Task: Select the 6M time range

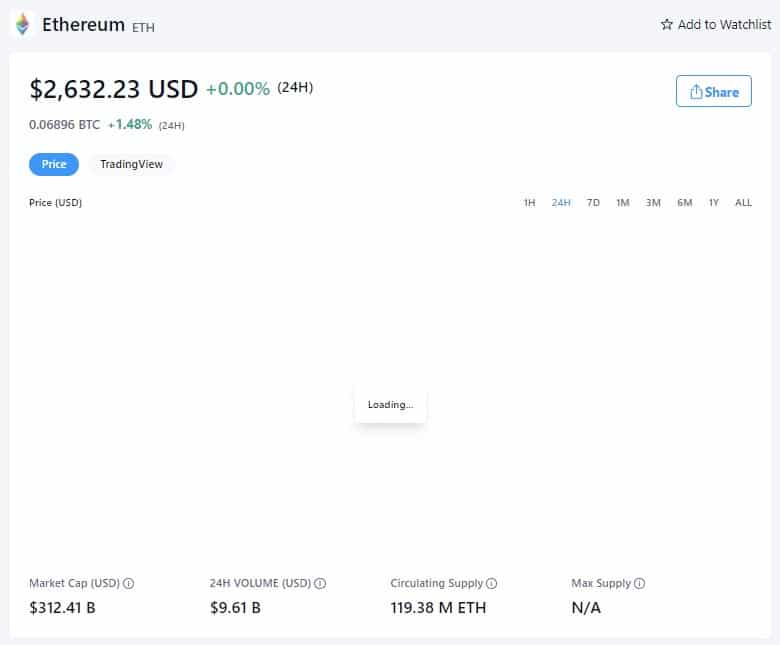Action: [684, 202]
